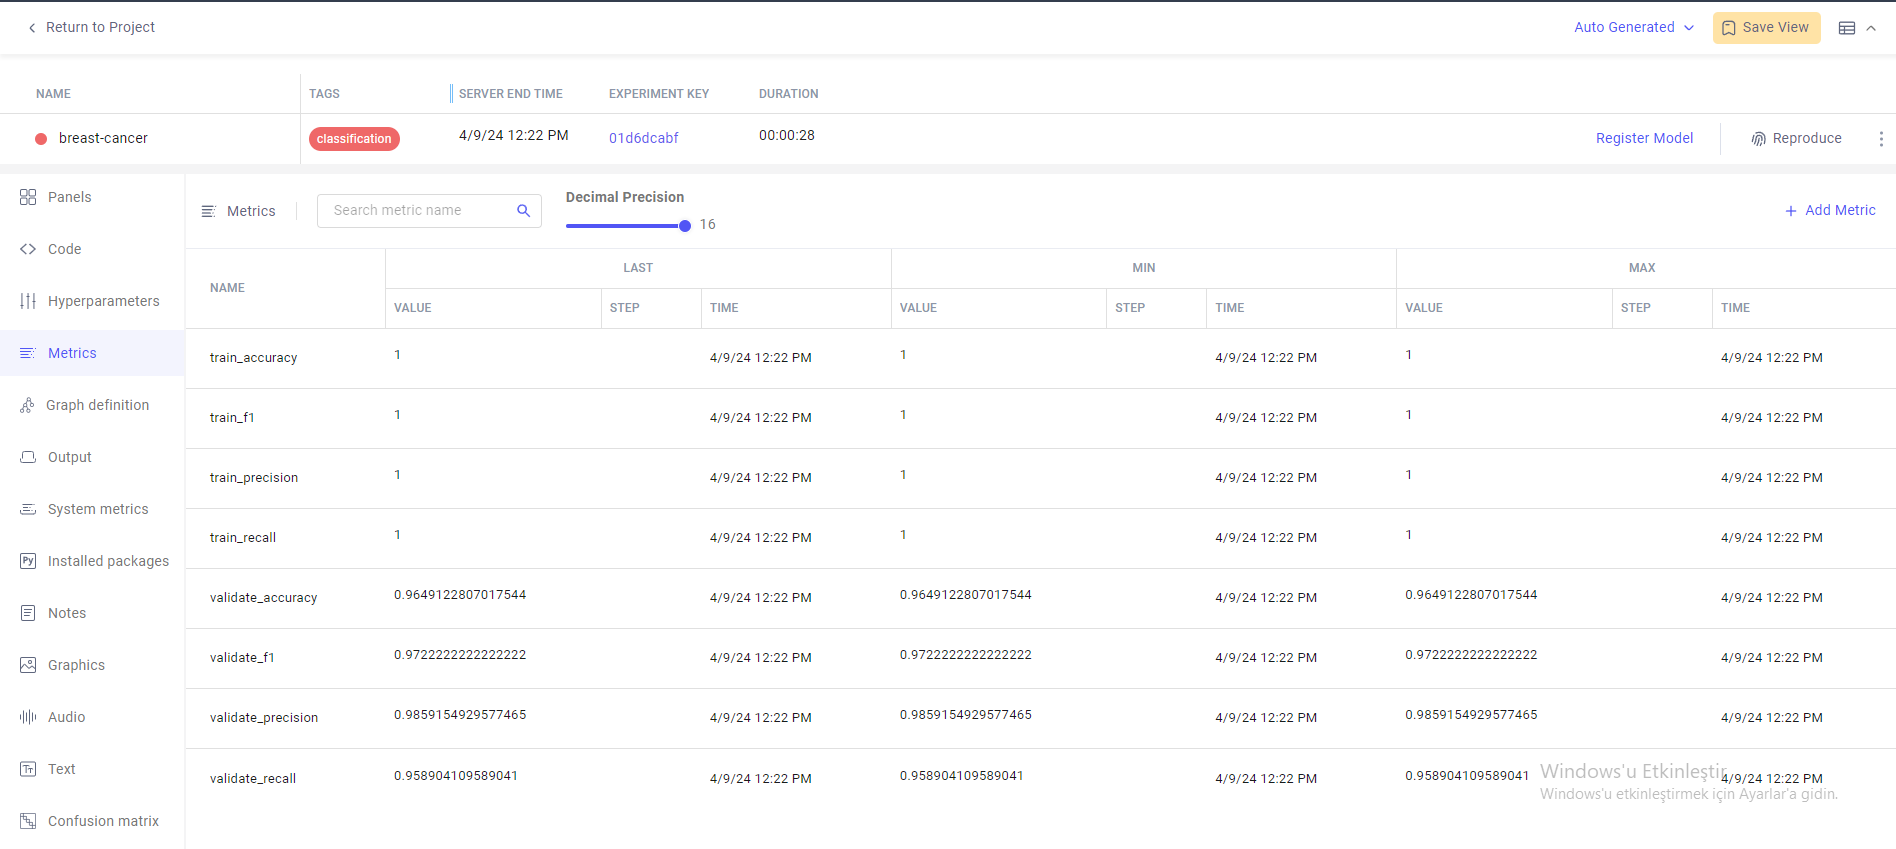Image resolution: width=1896 pixels, height=849 pixels.
Task: Click the DURATION column header
Action: click(x=788, y=94)
